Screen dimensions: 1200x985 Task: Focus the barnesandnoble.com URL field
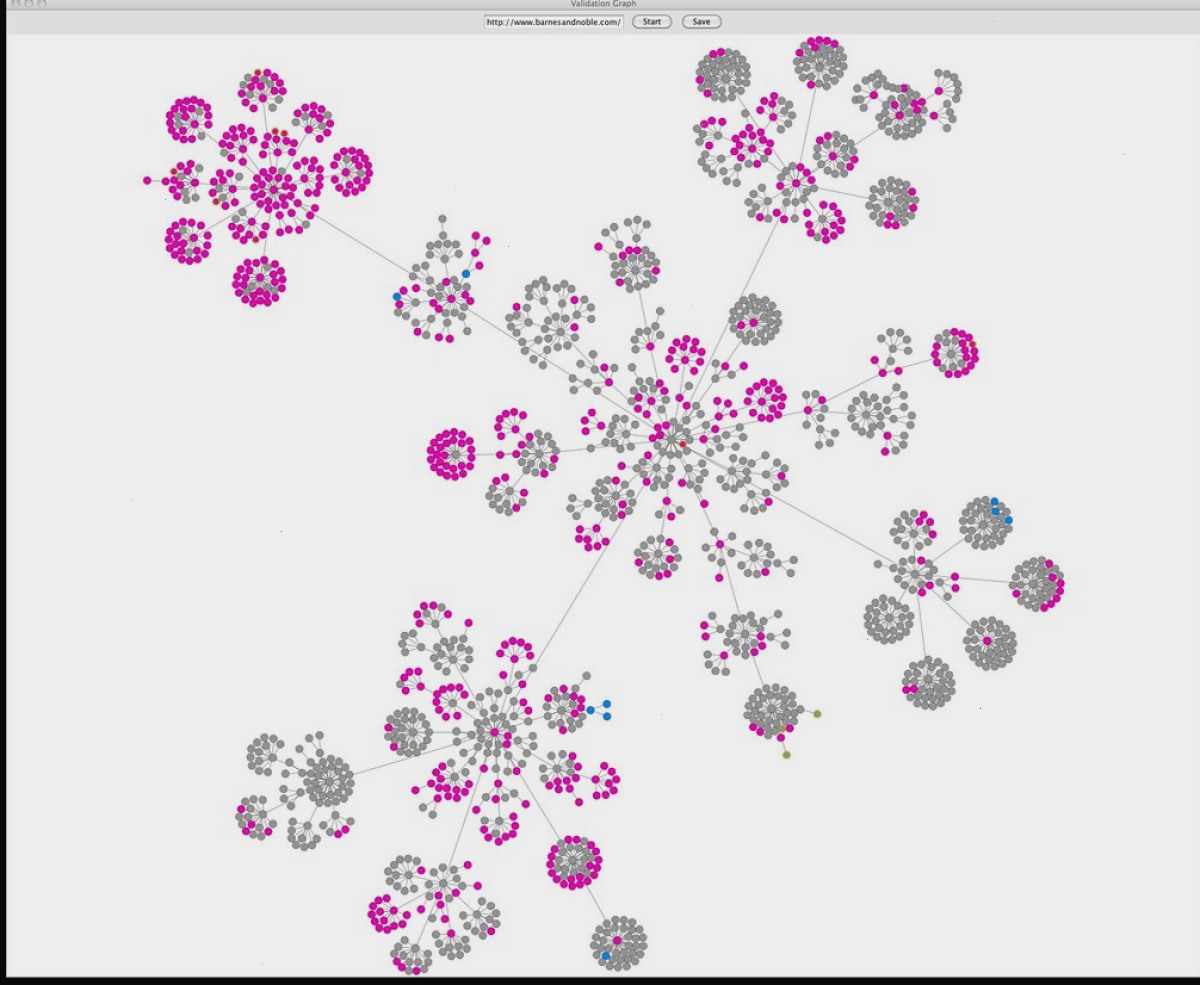[x=553, y=21]
